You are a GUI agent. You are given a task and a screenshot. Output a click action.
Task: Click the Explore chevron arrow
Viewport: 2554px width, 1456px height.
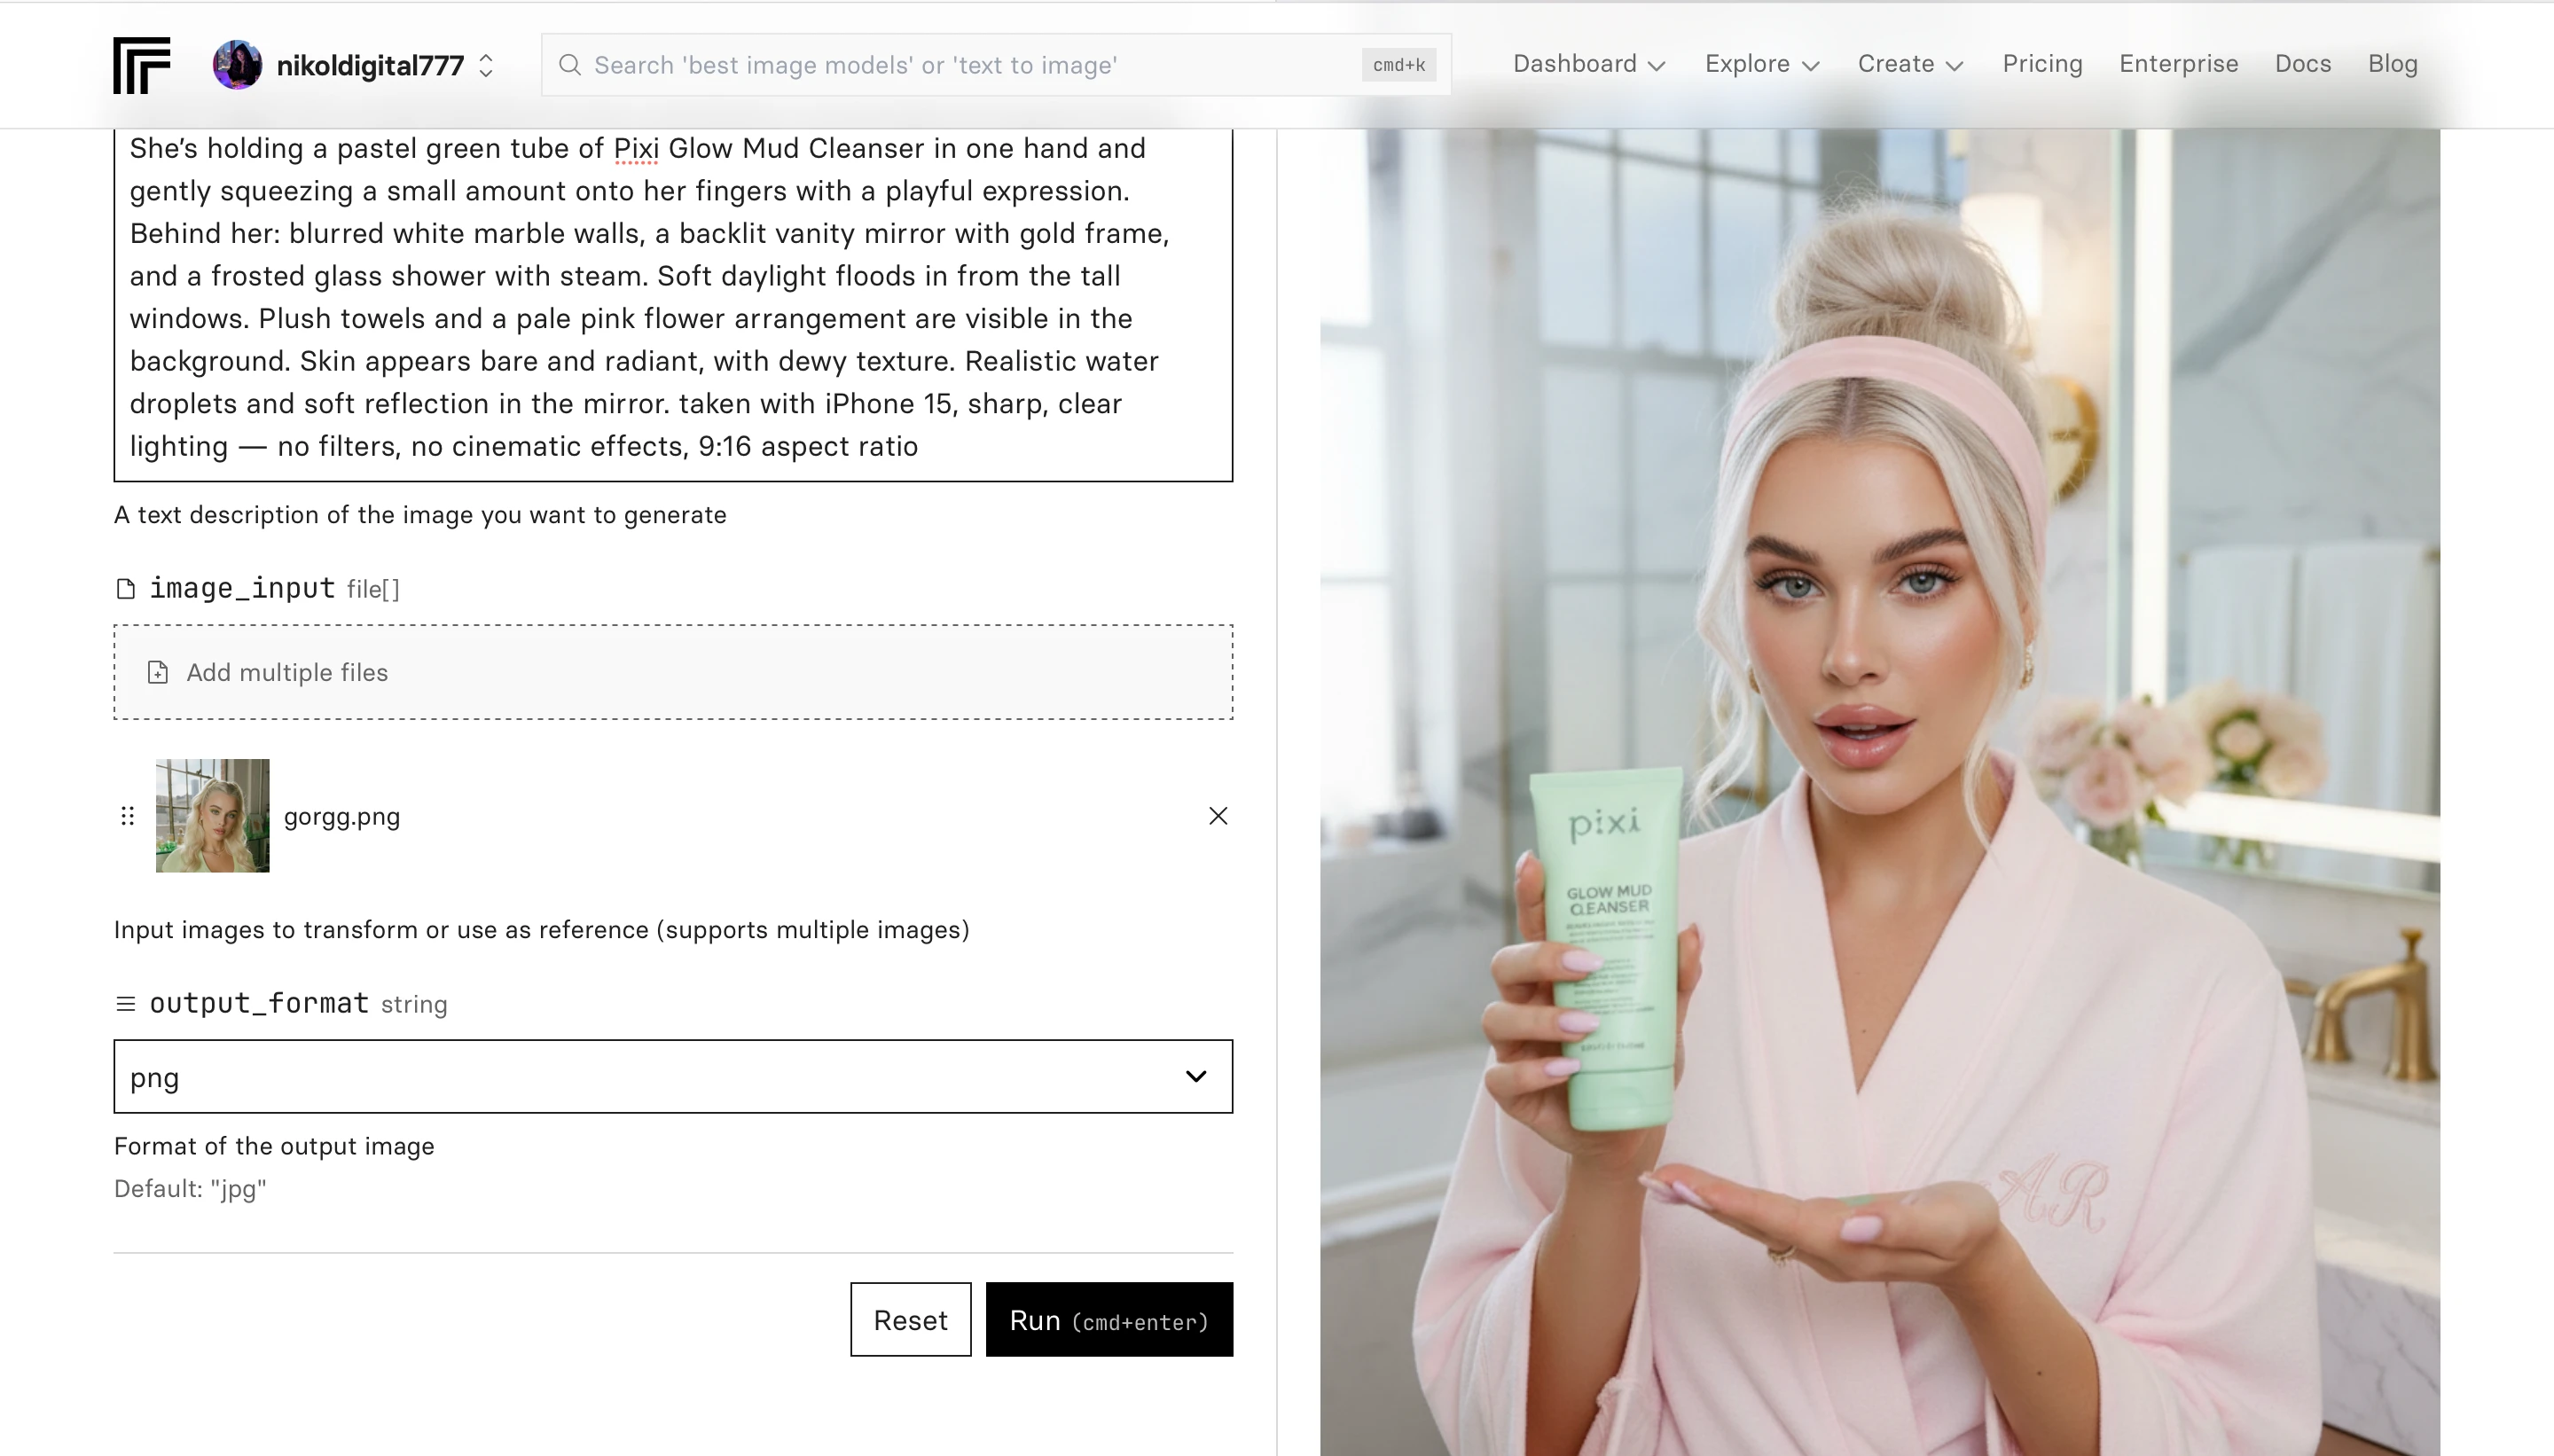1810,66
